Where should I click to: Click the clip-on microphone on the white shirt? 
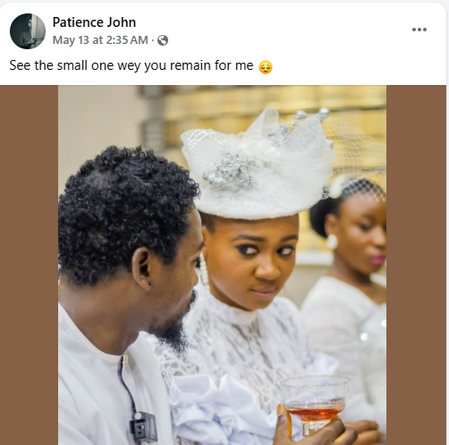143,427
